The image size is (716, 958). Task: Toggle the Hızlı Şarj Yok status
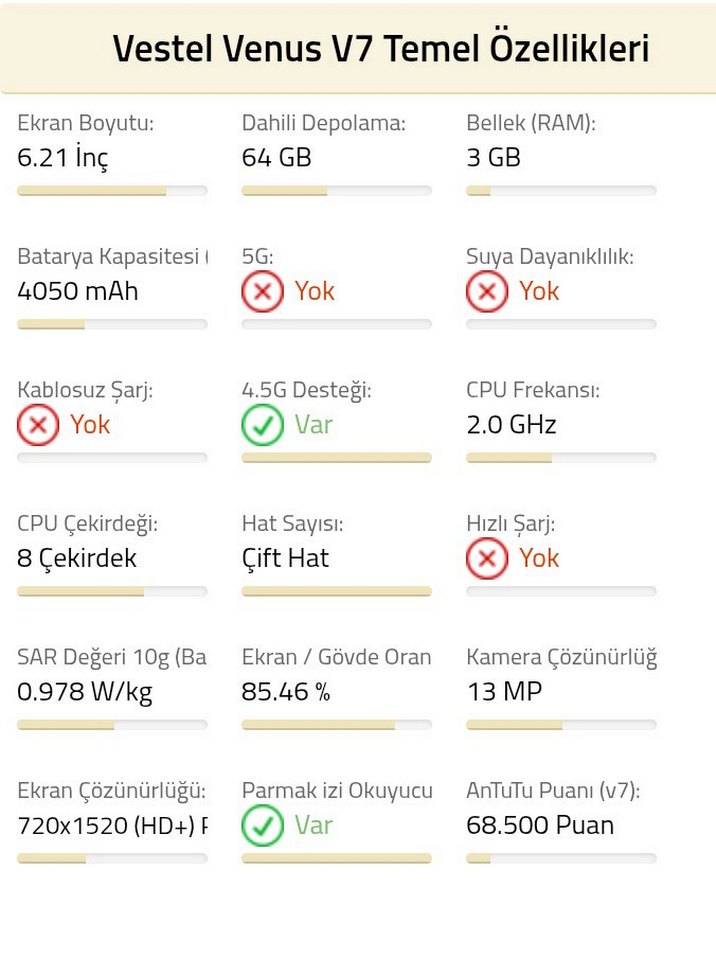pos(539,559)
